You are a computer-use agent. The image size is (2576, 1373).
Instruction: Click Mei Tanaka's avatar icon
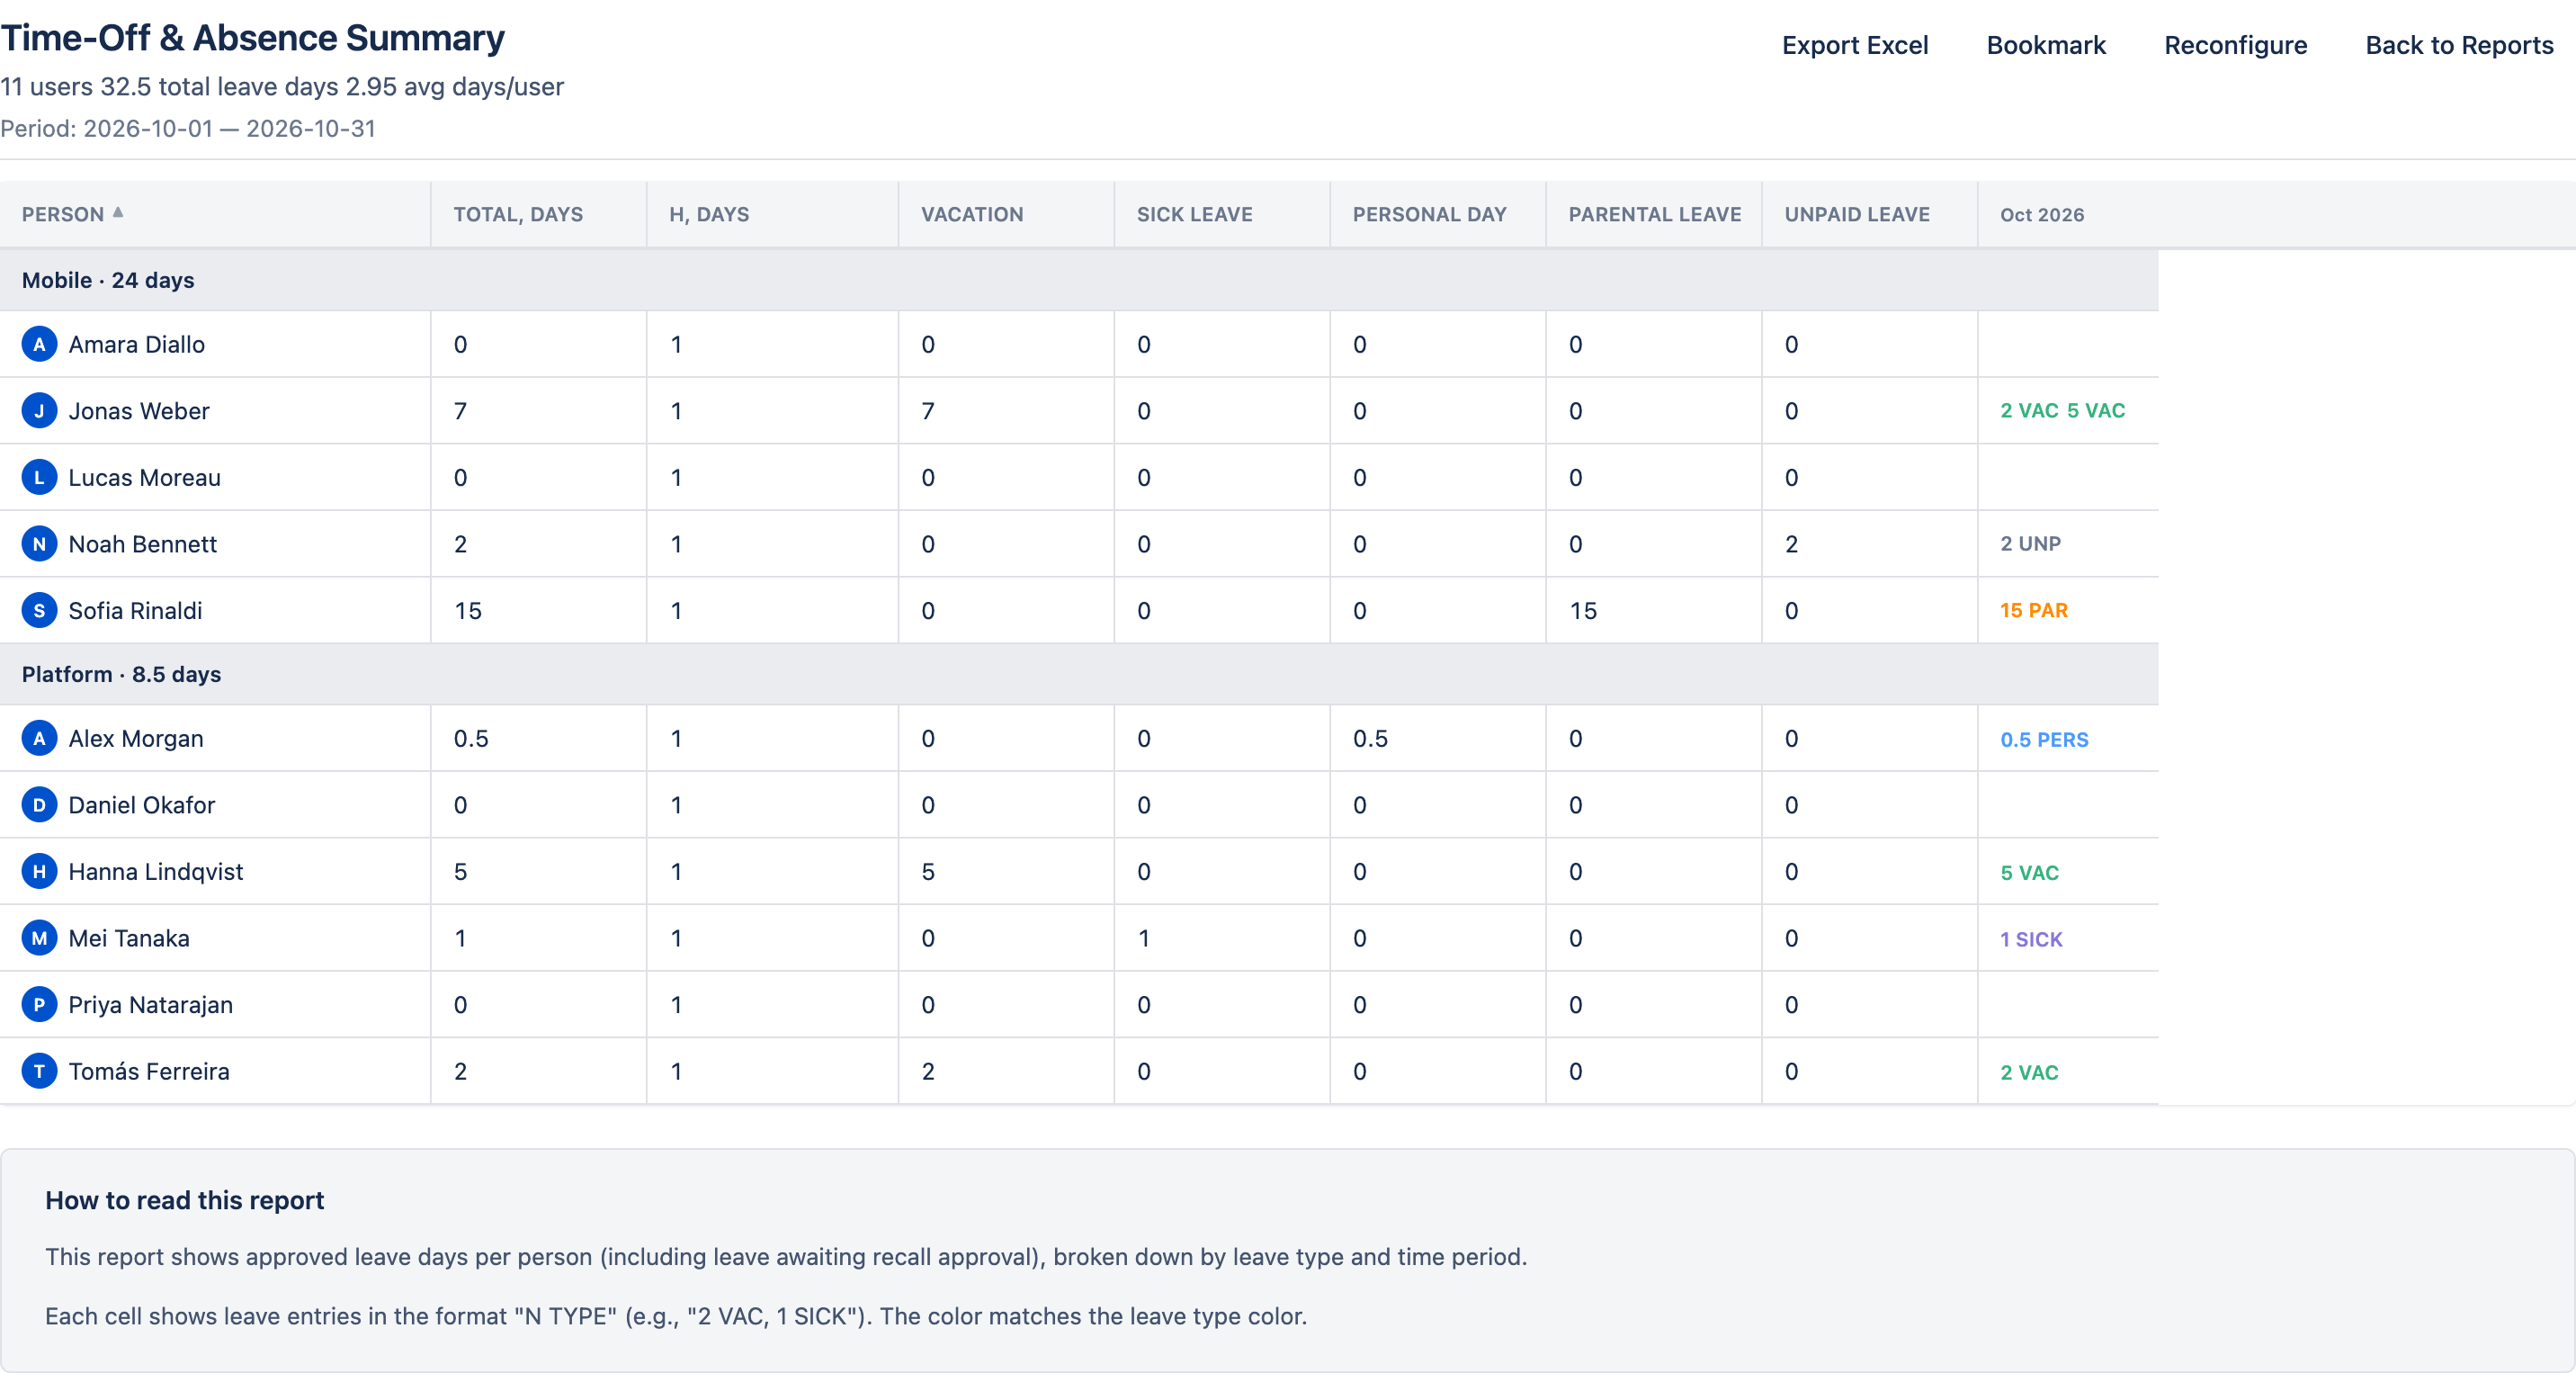tap(39, 938)
